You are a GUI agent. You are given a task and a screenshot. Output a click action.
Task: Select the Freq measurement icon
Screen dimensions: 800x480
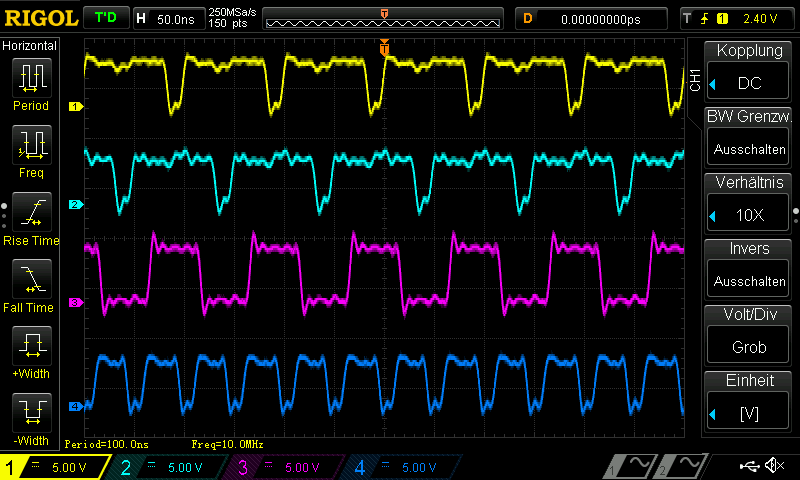[30, 145]
